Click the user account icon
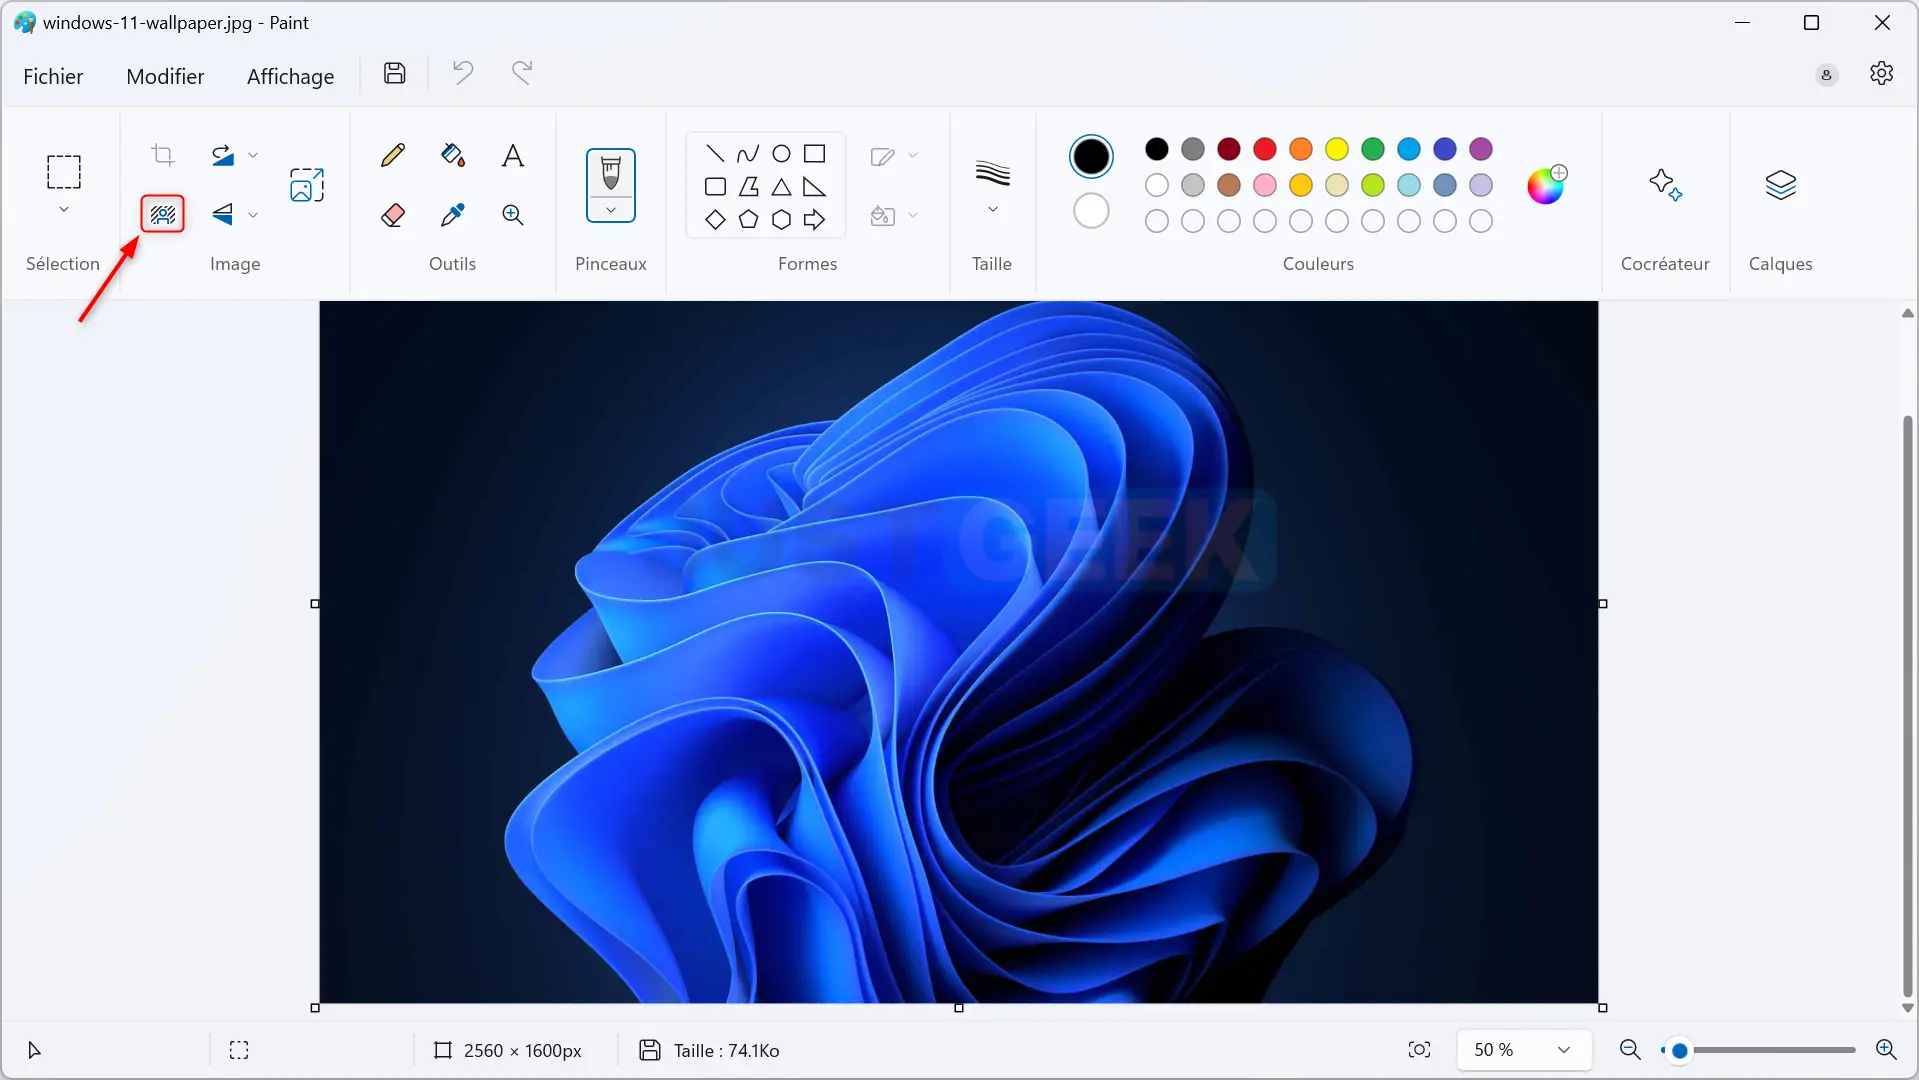 click(x=1827, y=75)
